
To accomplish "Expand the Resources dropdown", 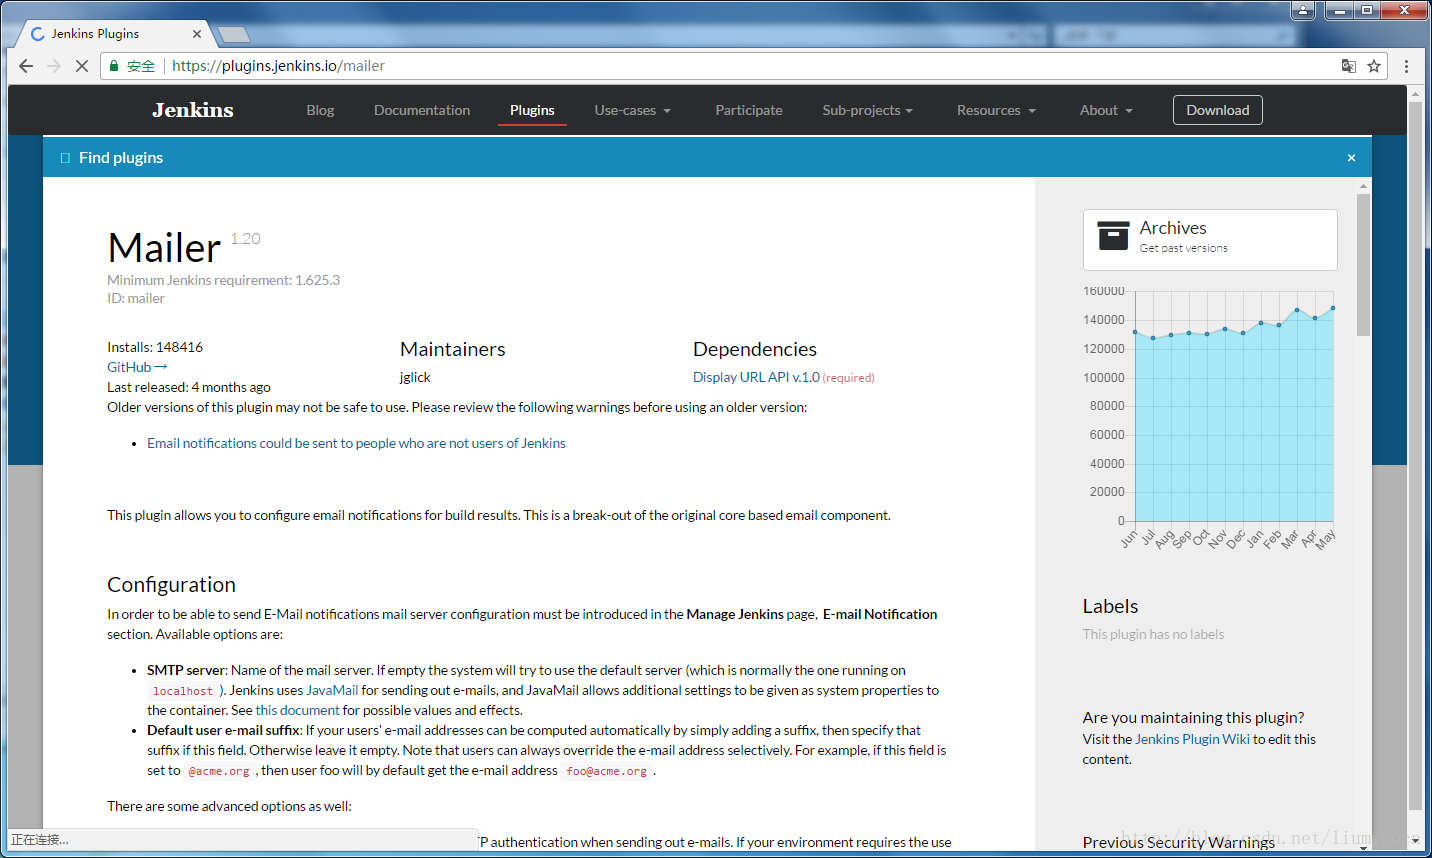I will [x=996, y=110].
